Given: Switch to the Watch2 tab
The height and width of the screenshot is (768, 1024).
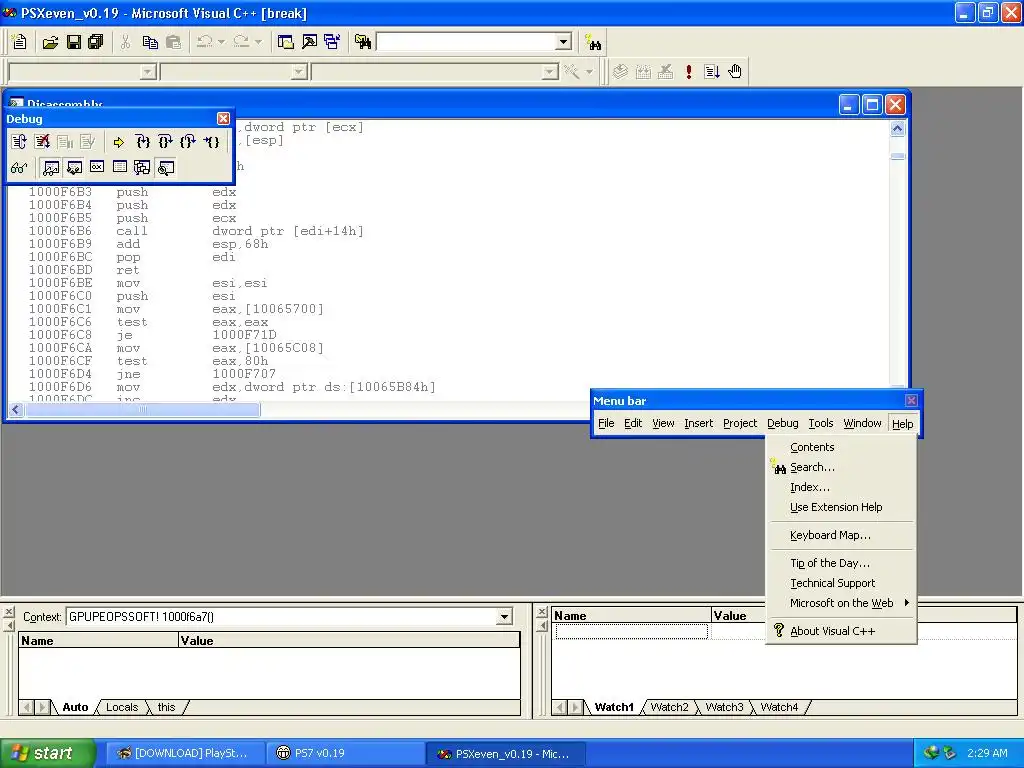Looking at the screenshot, I should pos(669,707).
